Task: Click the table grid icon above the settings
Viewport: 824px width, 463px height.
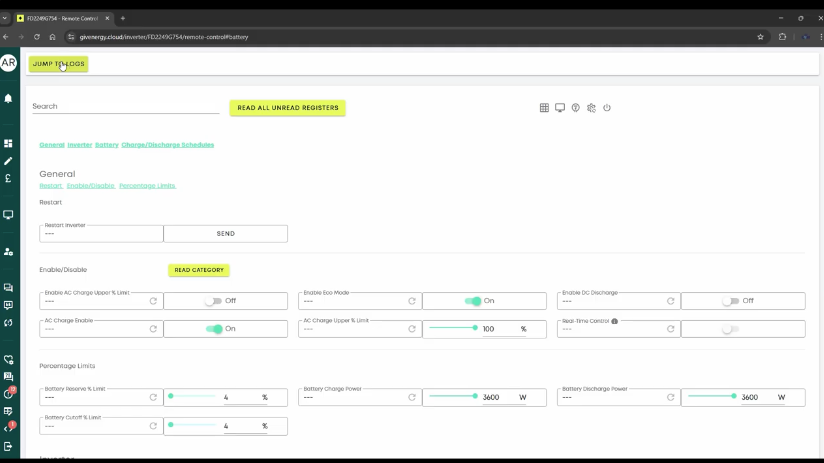Action: (x=544, y=108)
